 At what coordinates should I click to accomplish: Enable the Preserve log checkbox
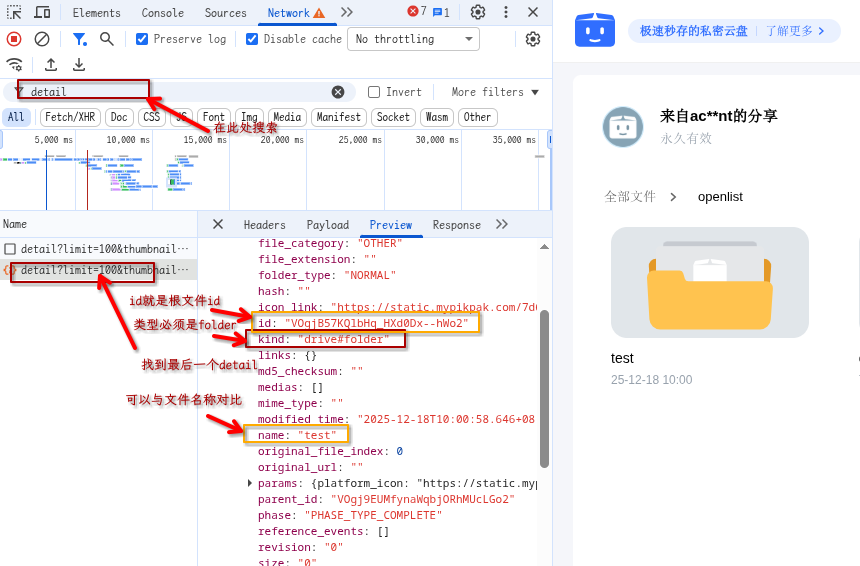tap(142, 39)
